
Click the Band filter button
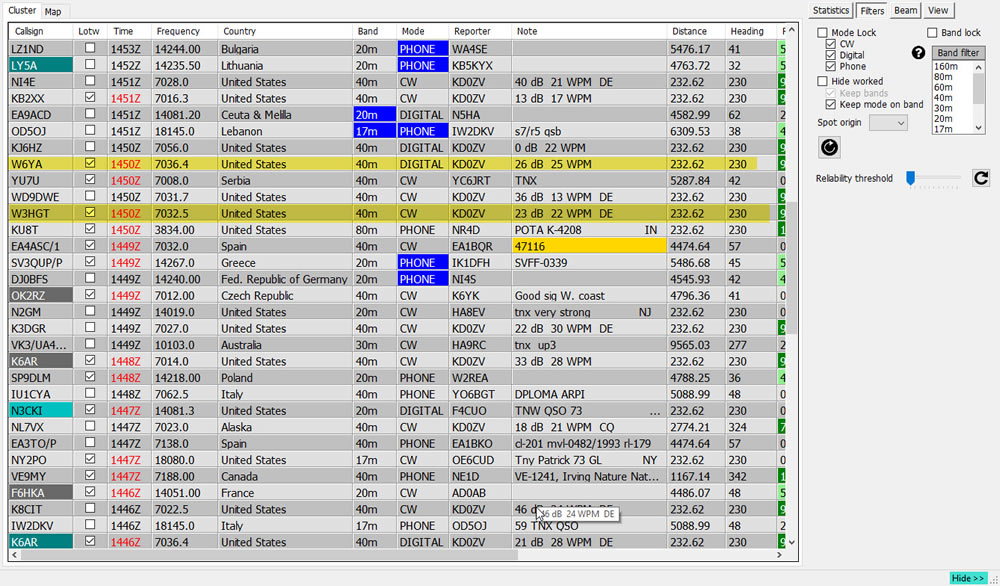958,53
